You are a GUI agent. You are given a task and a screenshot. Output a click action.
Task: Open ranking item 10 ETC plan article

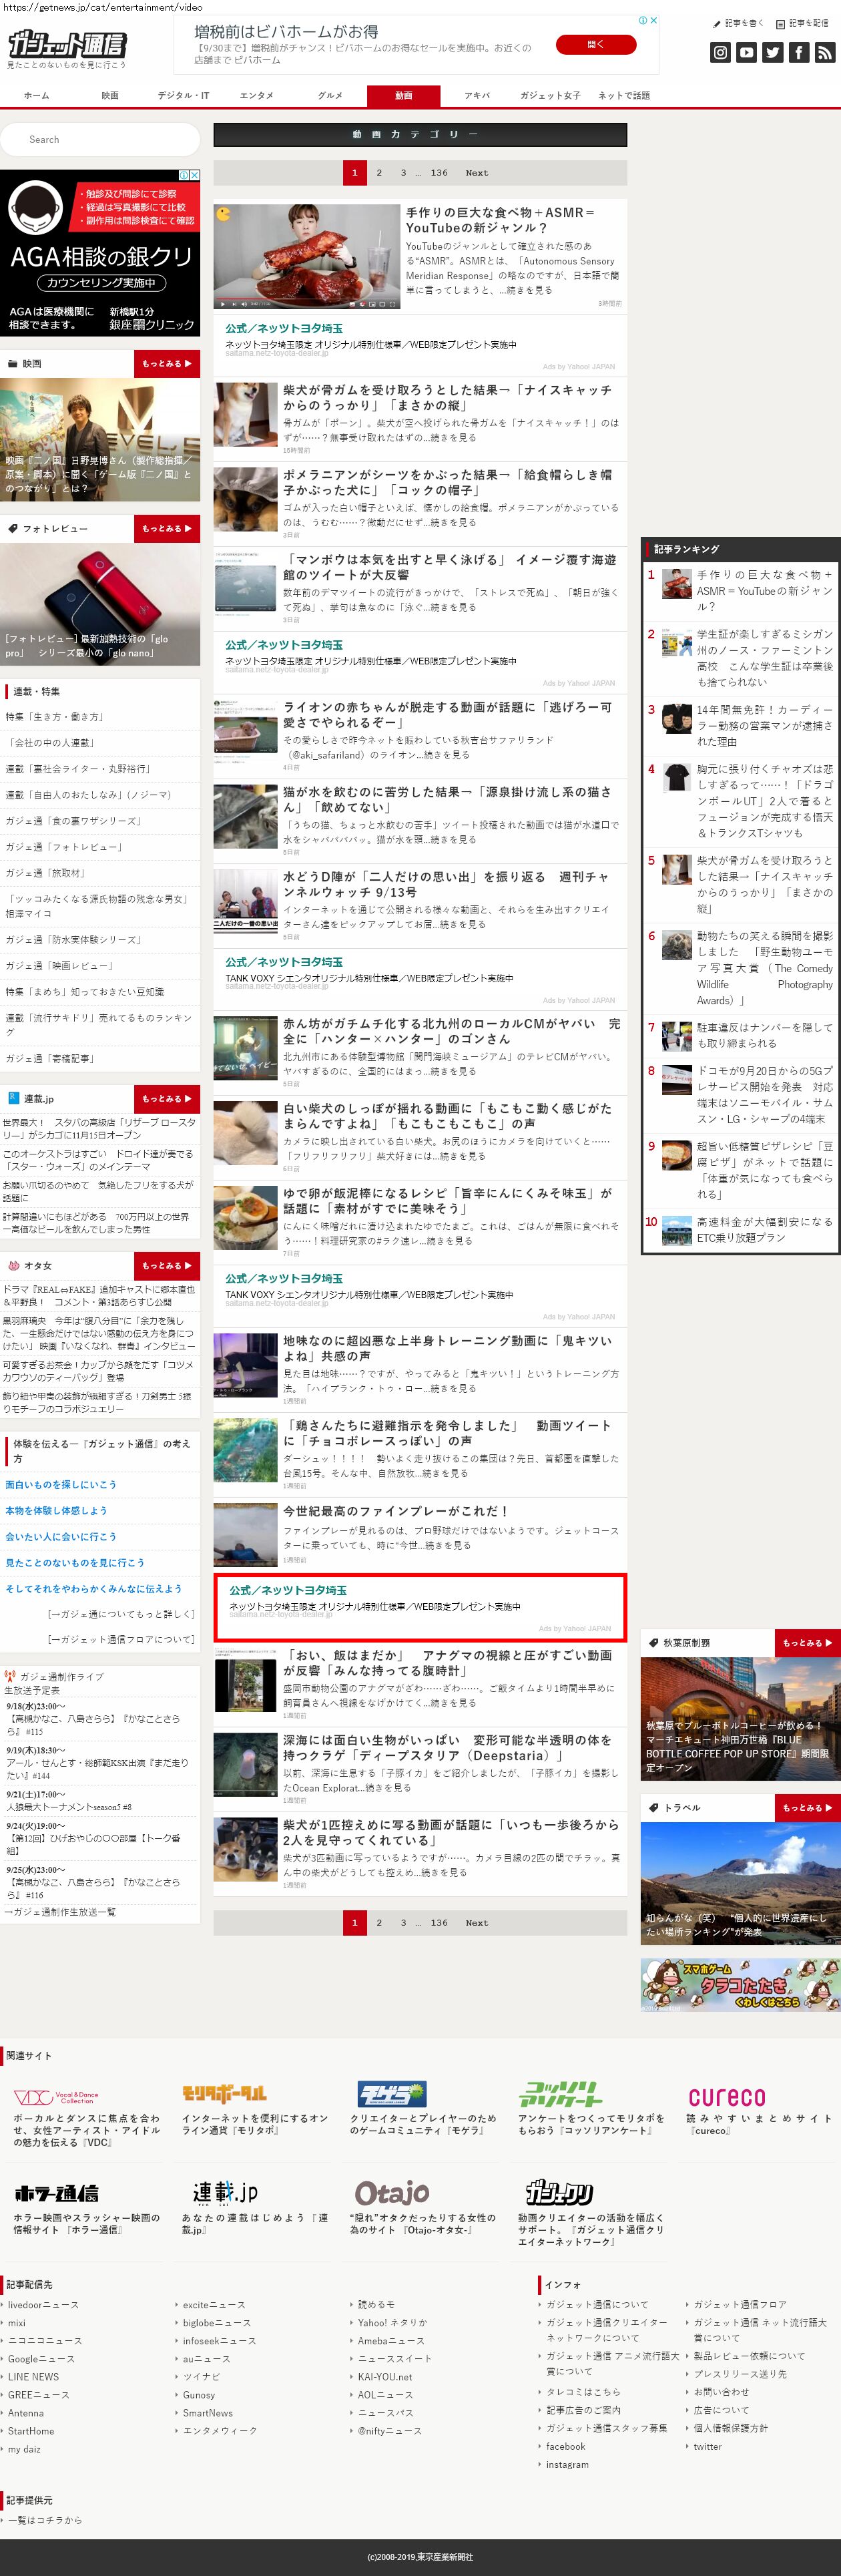764,1230
